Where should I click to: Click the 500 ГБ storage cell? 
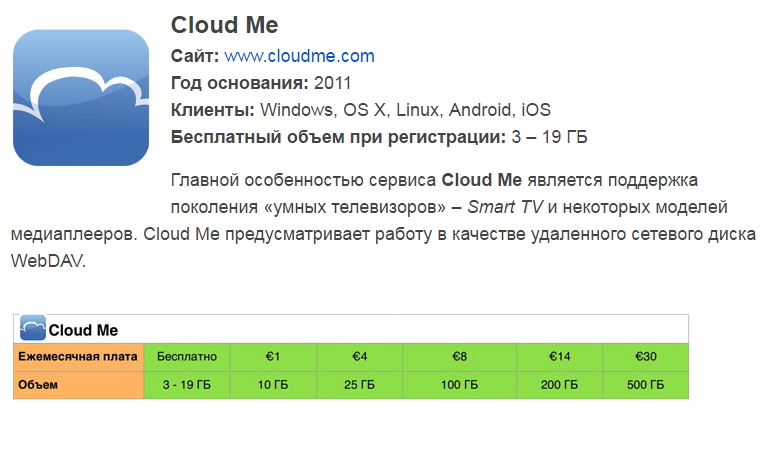click(646, 385)
